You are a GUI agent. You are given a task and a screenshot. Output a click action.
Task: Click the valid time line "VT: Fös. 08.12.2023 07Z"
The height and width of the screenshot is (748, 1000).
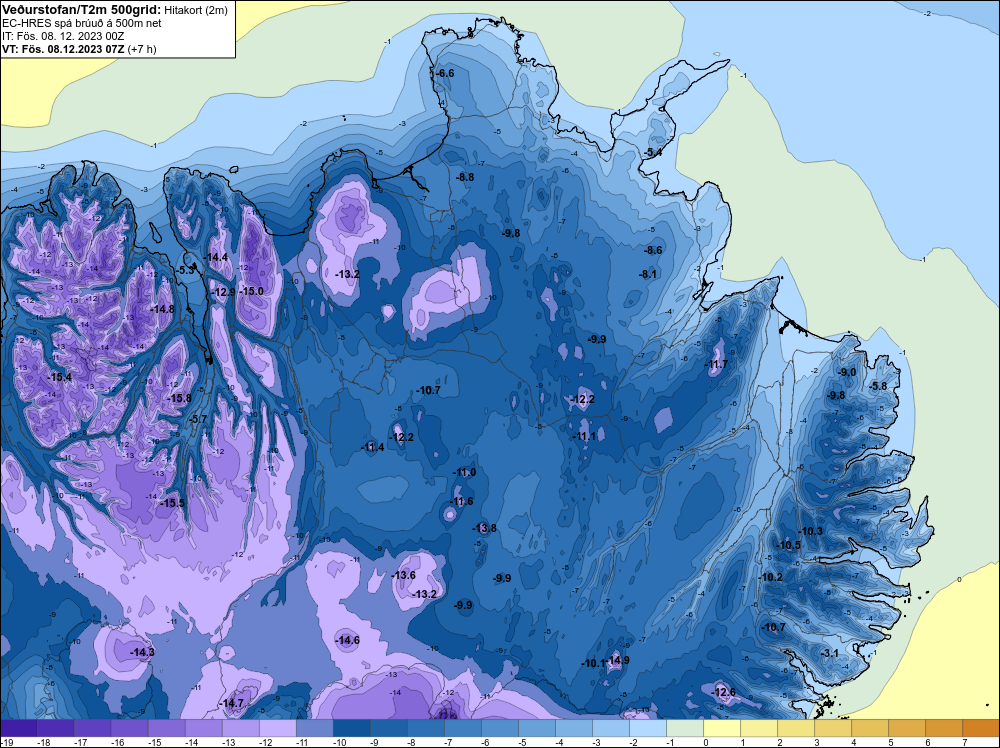pos(64,48)
